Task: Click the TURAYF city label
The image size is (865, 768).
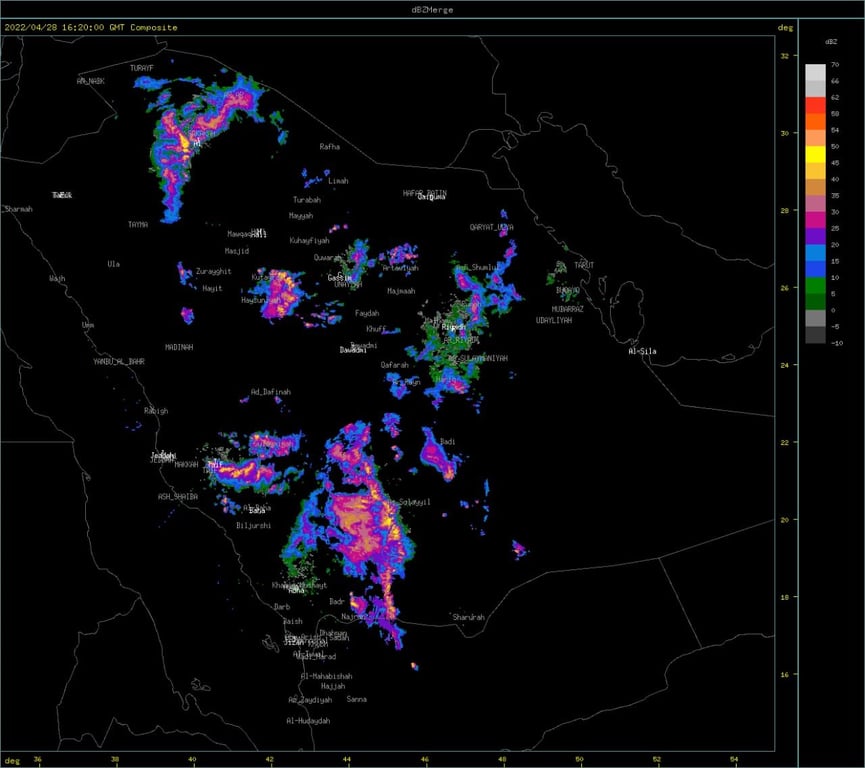Action: (x=142, y=68)
